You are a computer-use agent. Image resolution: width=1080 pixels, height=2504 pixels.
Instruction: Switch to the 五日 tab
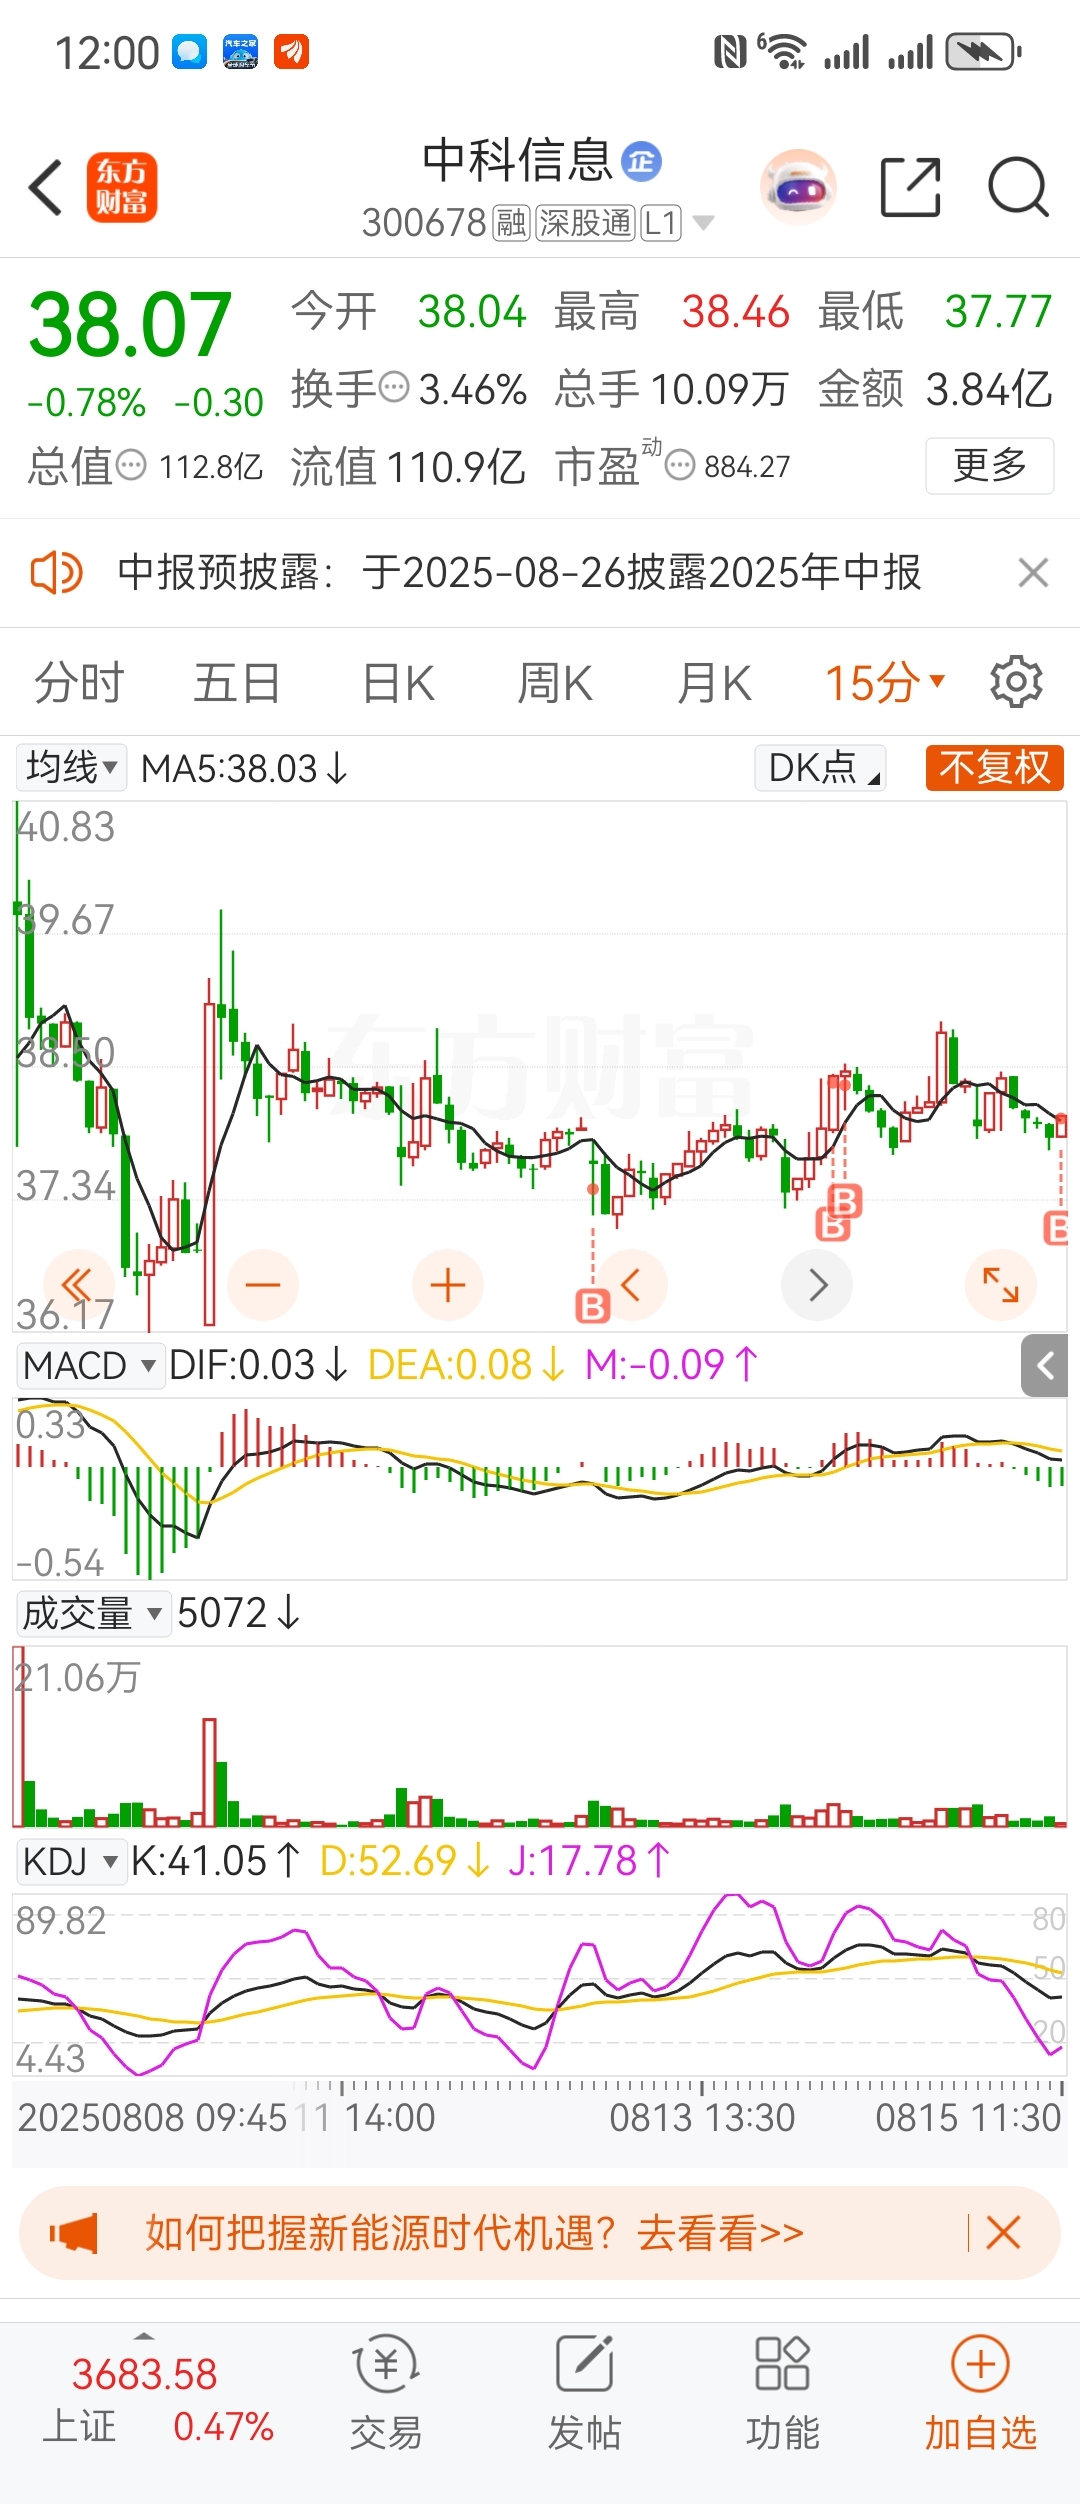click(x=237, y=683)
